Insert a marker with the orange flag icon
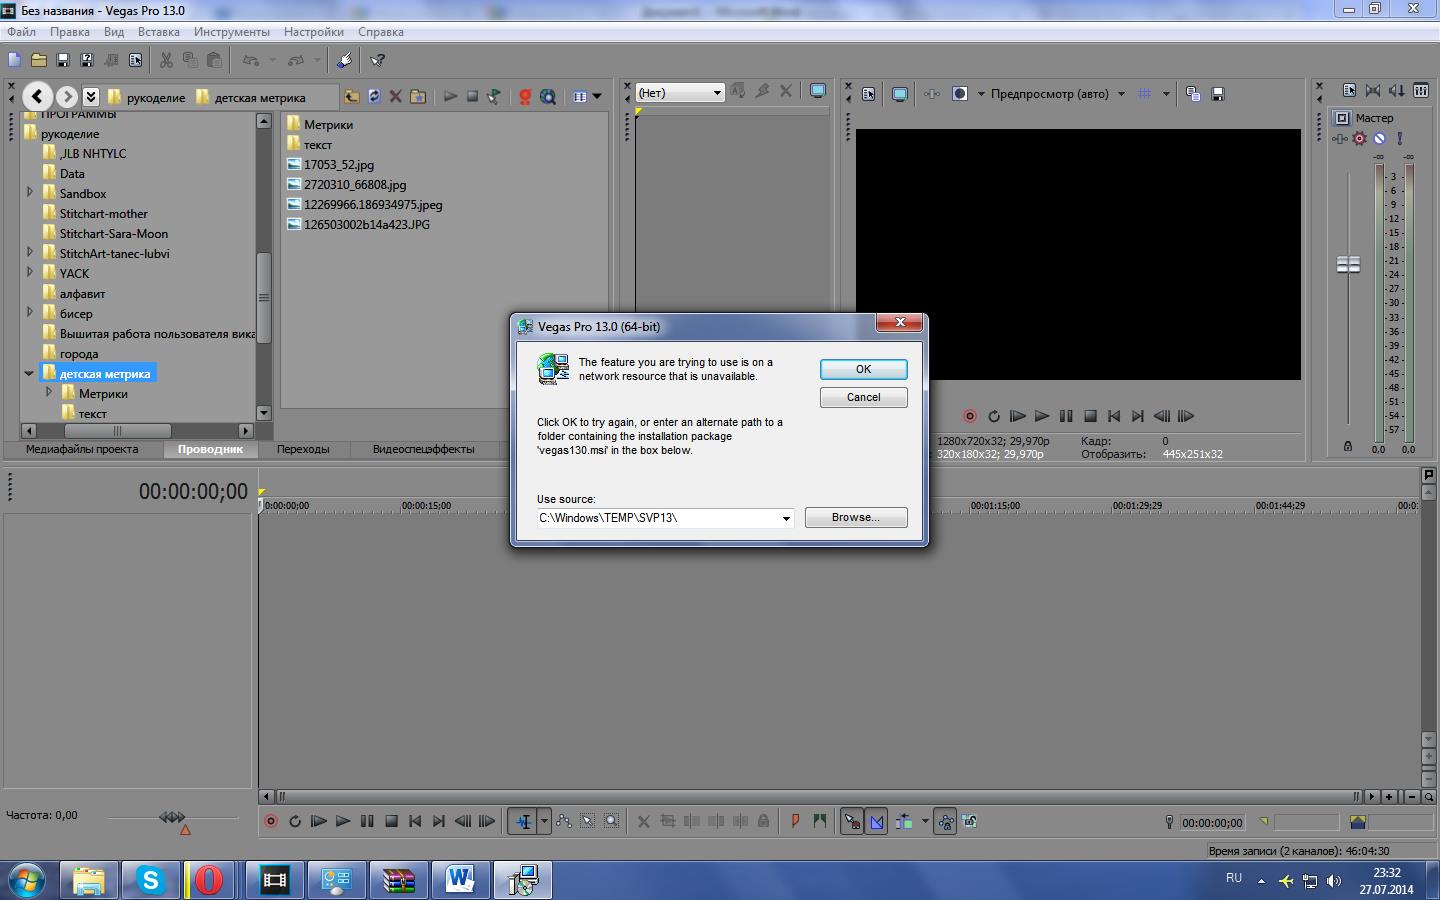Viewport: 1440px width, 900px height. pos(795,822)
